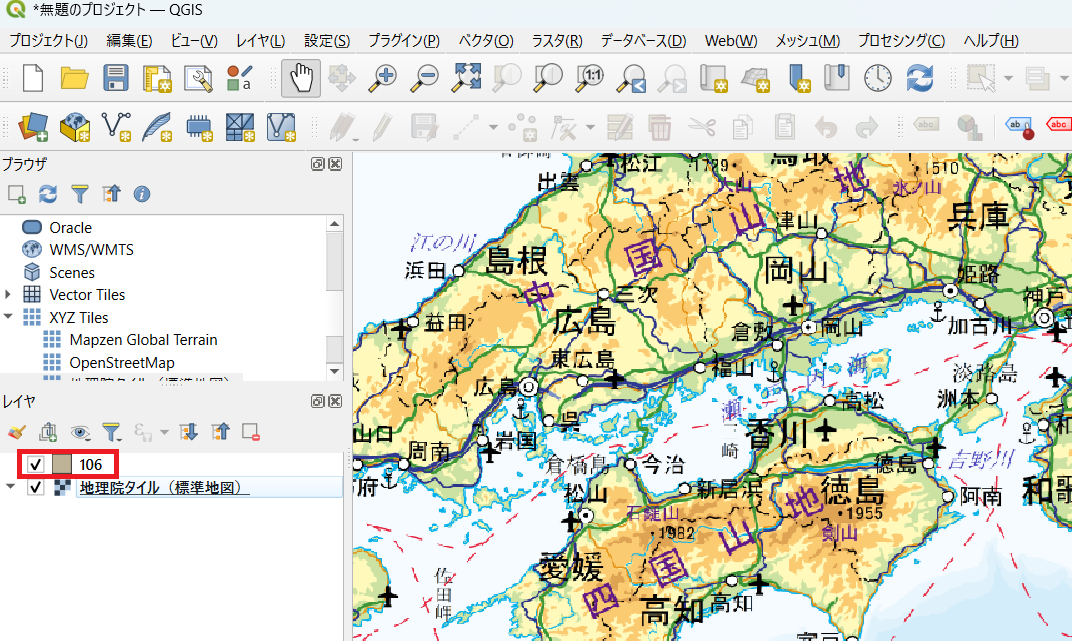The height and width of the screenshot is (641, 1072).
Task: Open the プラグイン(P) menu
Action: [x=403, y=41]
